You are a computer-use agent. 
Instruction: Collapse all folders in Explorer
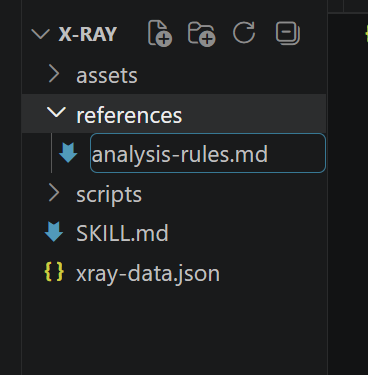[288, 33]
